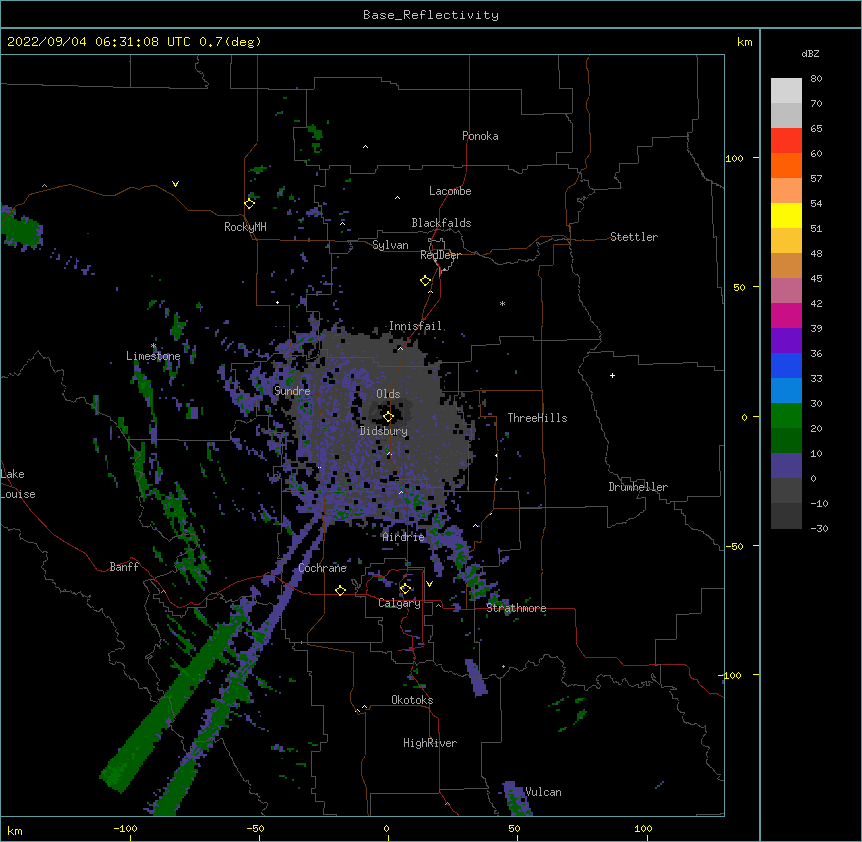Pick the orange 60–57 dBZ legend swatch
Viewport: 862px width, 842px height.
[786, 165]
